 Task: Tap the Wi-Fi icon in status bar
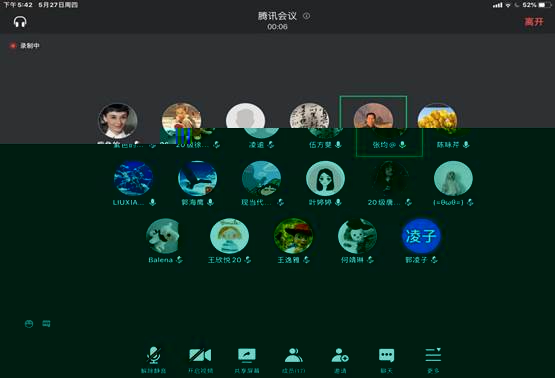[x=508, y=5]
